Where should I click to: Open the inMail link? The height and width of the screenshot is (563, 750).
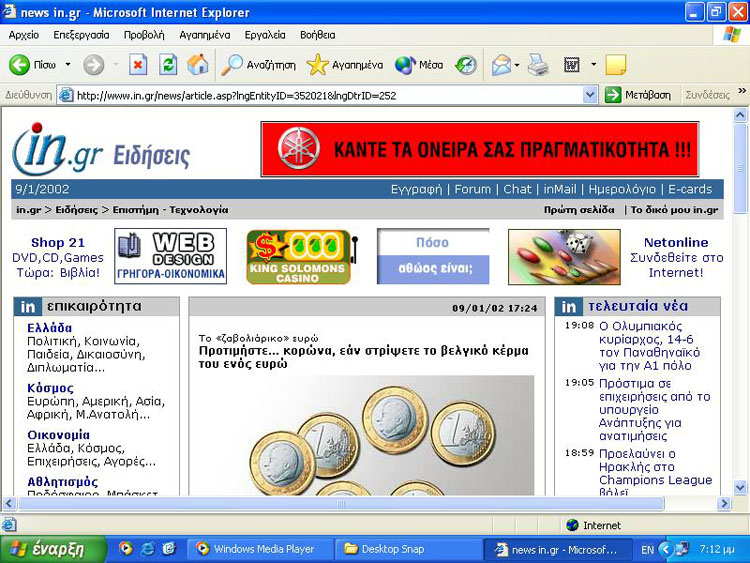[560, 189]
